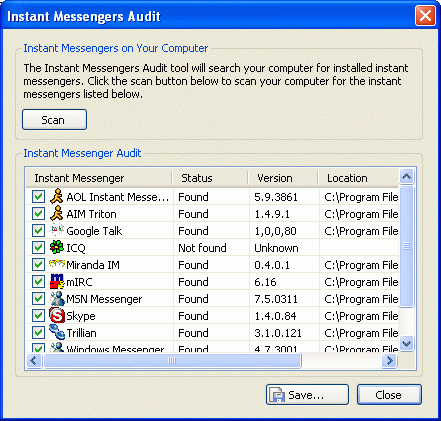The image size is (441, 421).
Task: Select the mIRC row name
Action: 79,282
